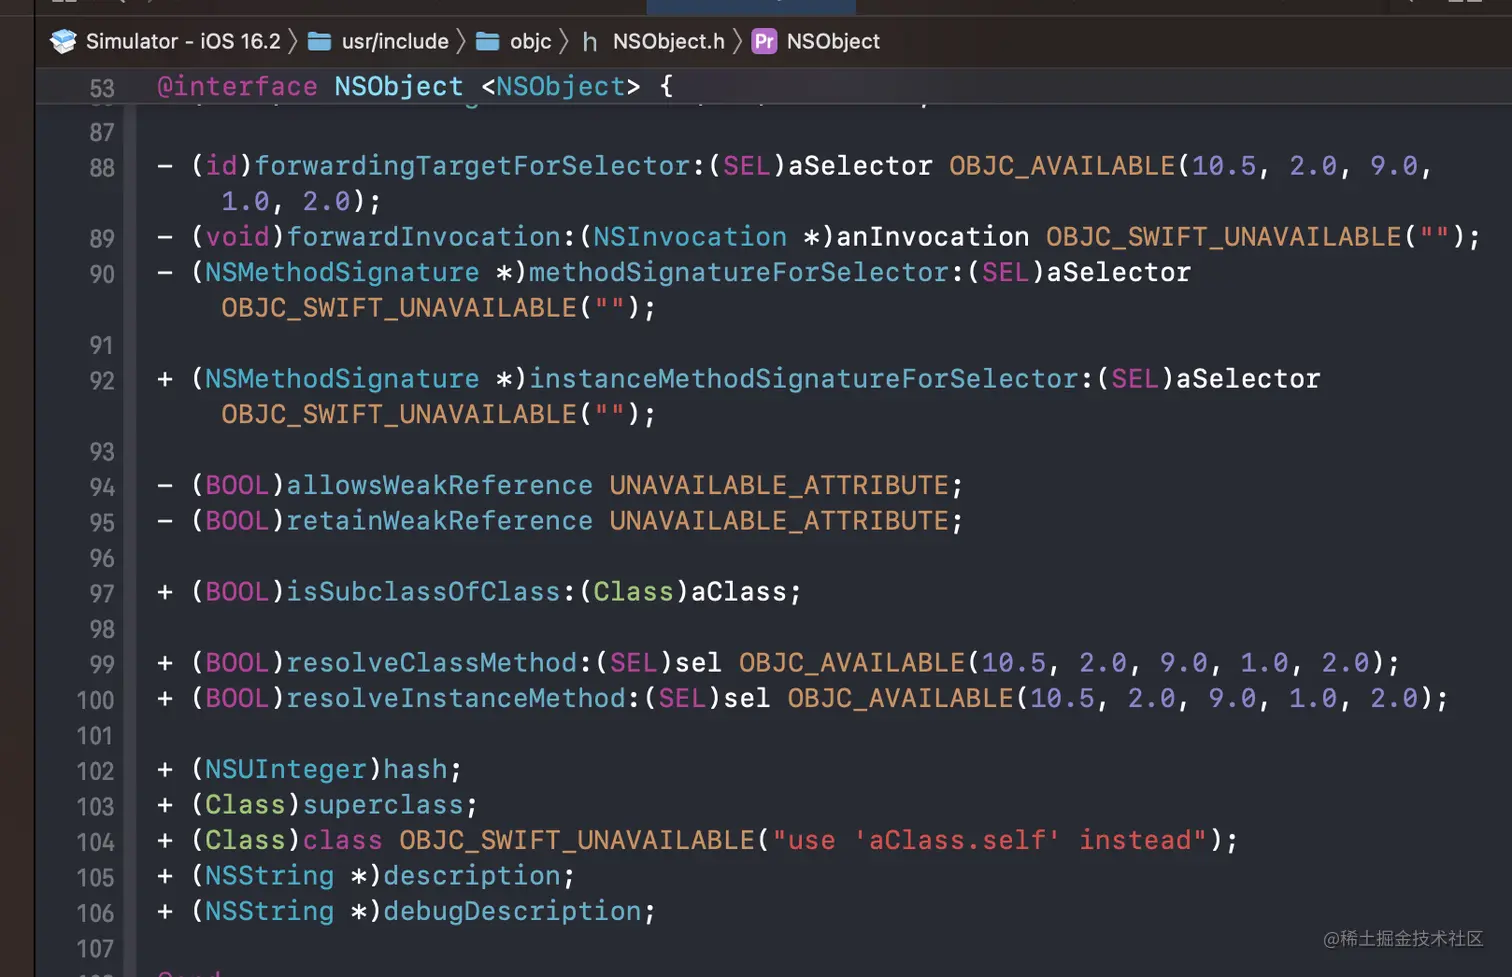Click the superclass method name

[383, 804]
